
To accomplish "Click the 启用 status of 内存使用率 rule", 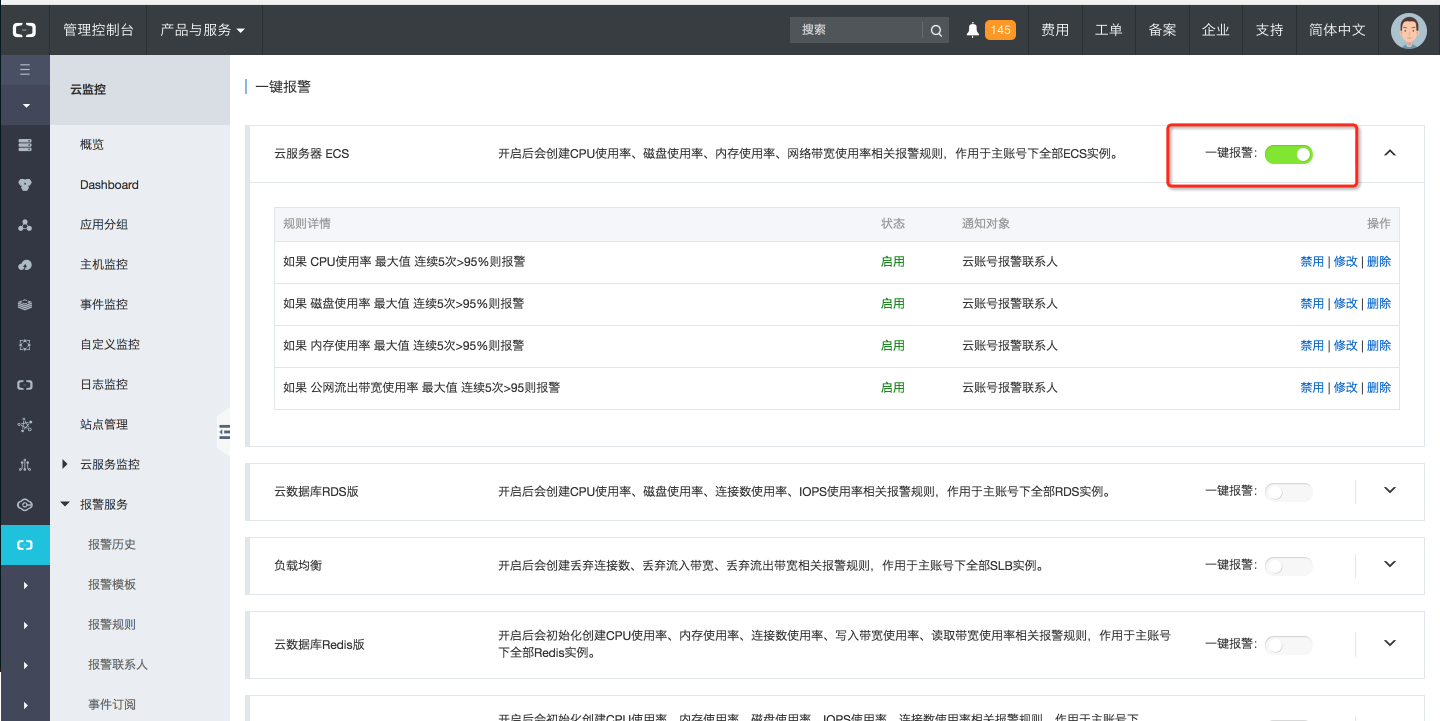I will pyautogui.click(x=893, y=346).
